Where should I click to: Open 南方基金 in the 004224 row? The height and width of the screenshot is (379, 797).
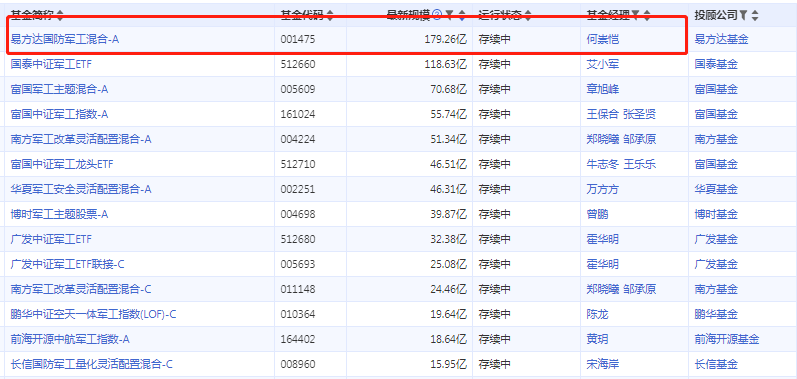click(x=716, y=139)
